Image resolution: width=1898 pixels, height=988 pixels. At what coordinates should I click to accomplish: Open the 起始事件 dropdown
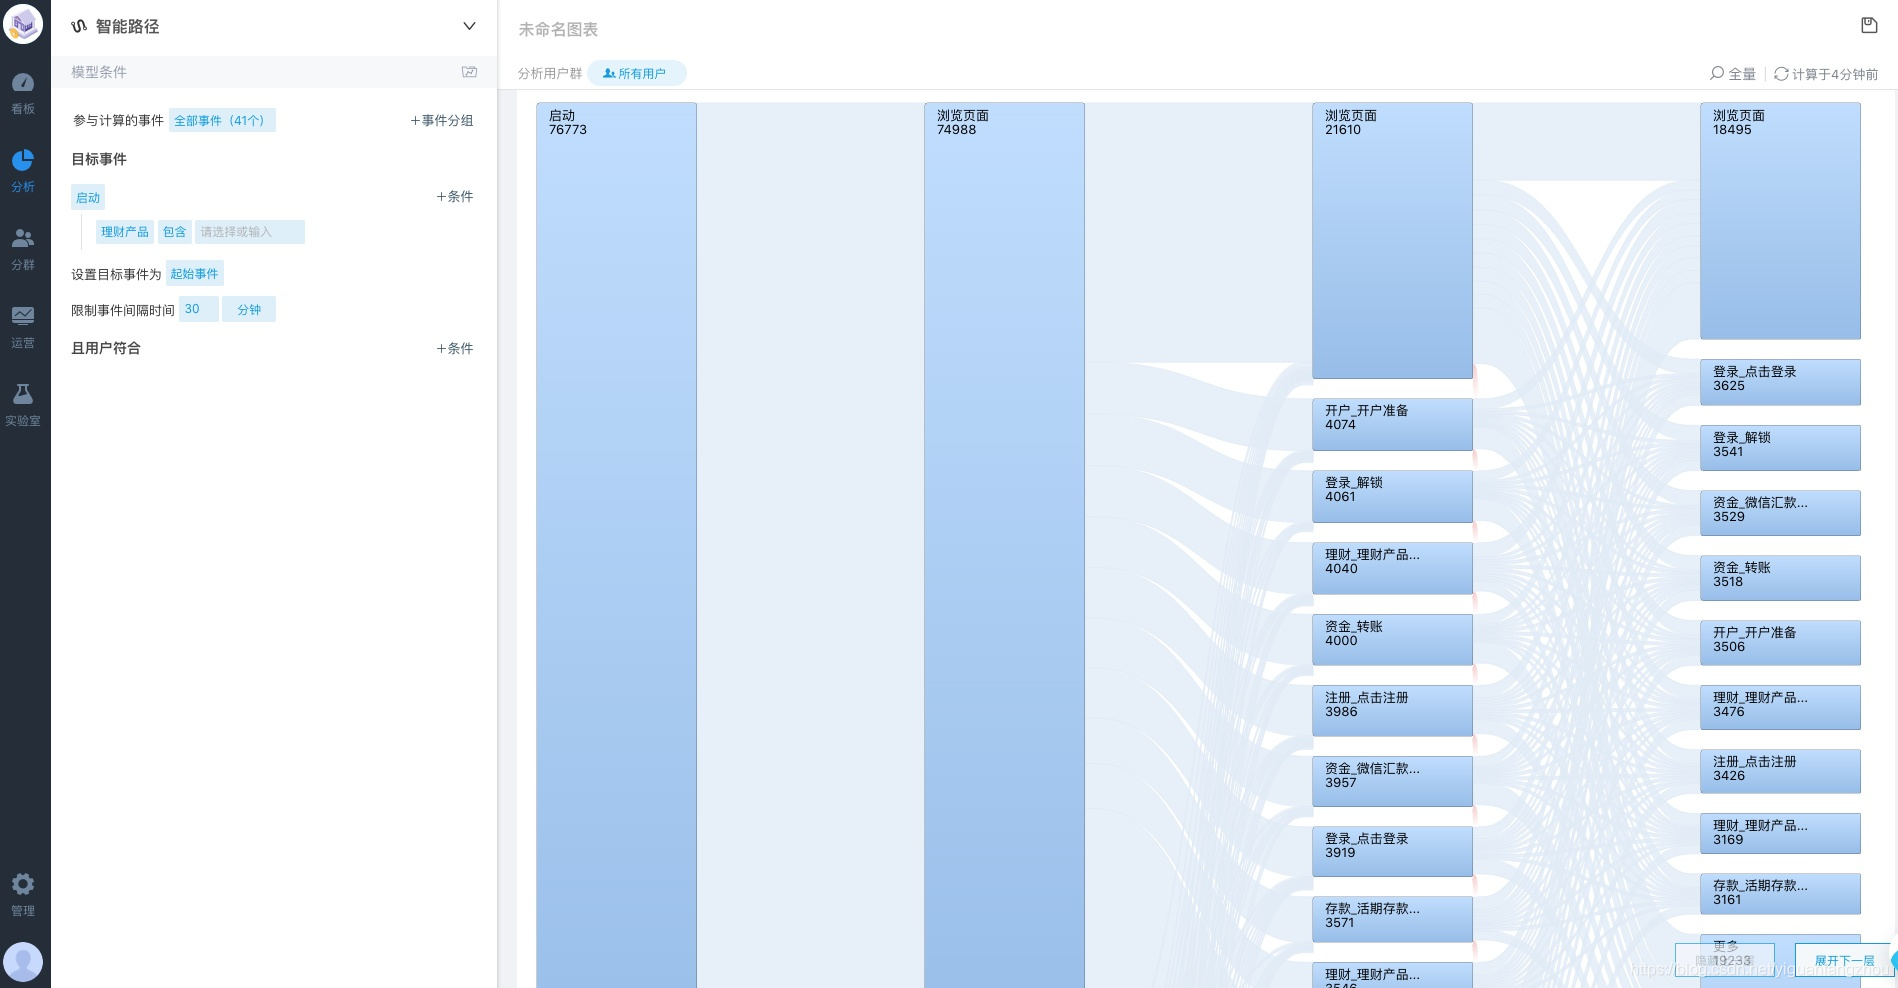point(194,273)
